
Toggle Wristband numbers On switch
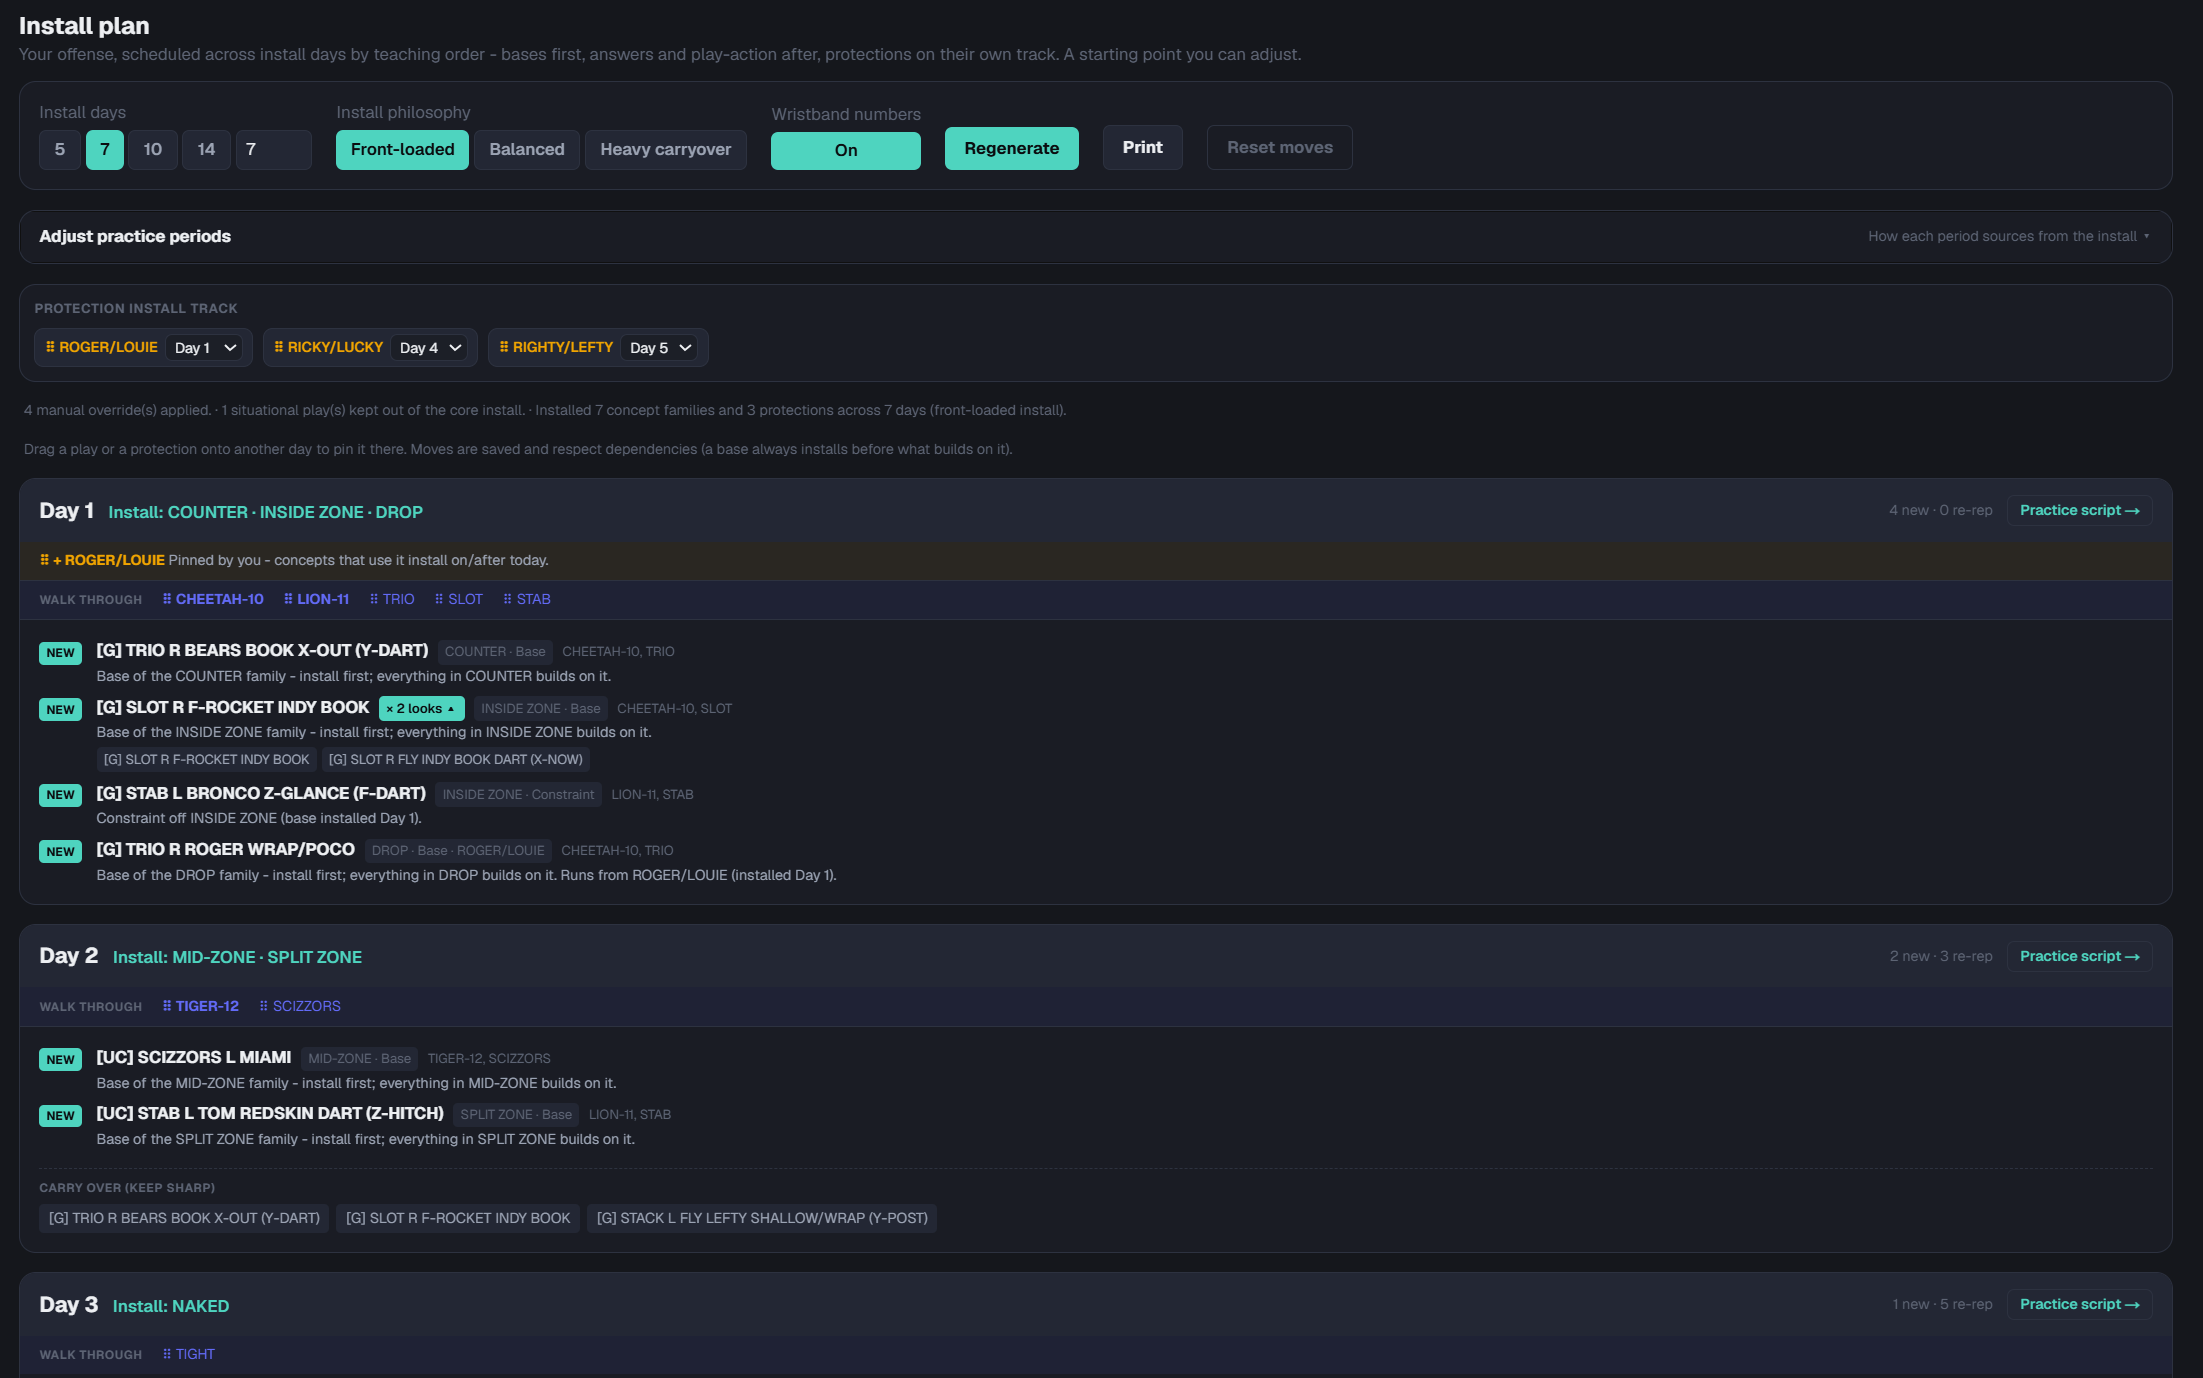[846, 150]
